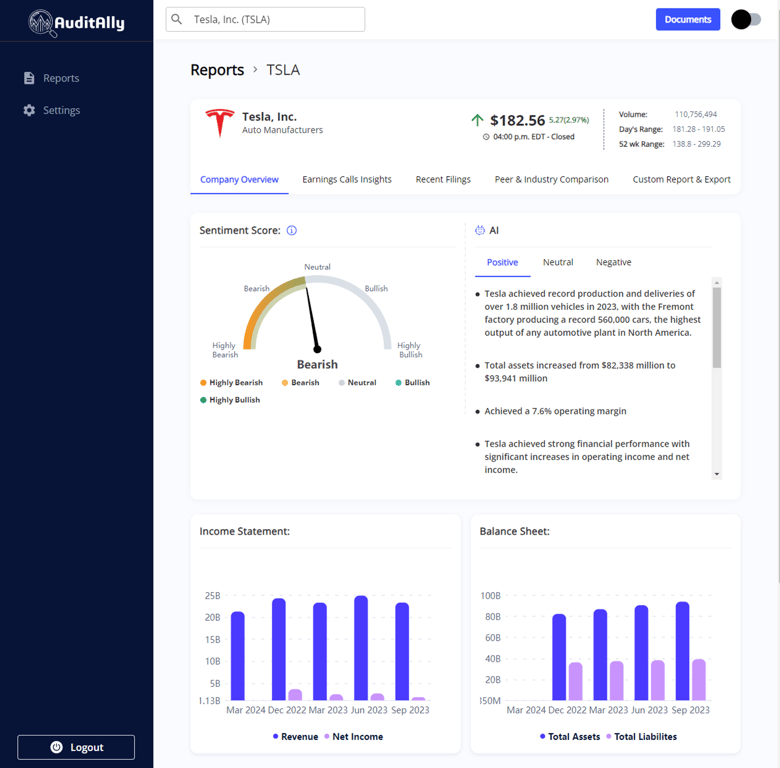This screenshot has width=780, height=768.
Task: Click the Sep 2023 Total Assets bar
Action: point(682,651)
